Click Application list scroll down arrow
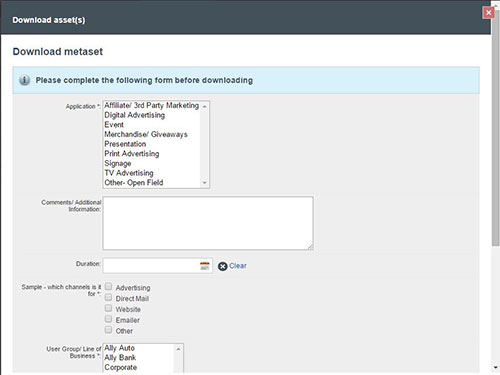 (205, 183)
